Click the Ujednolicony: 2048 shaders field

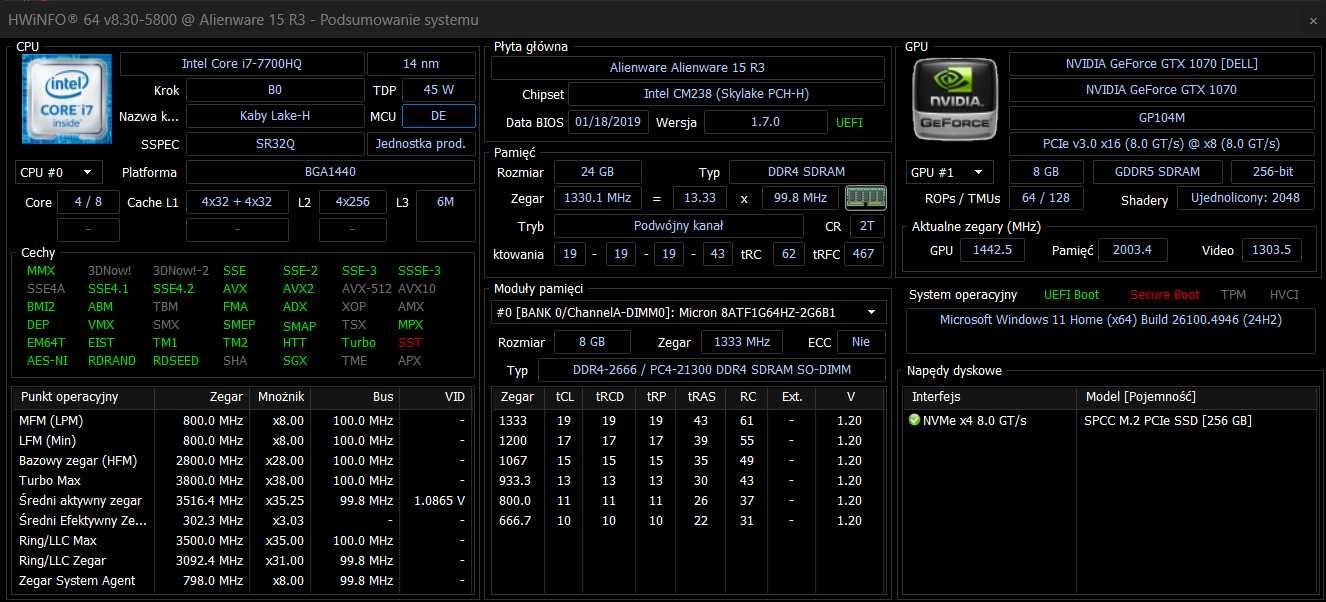[x=1246, y=198]
